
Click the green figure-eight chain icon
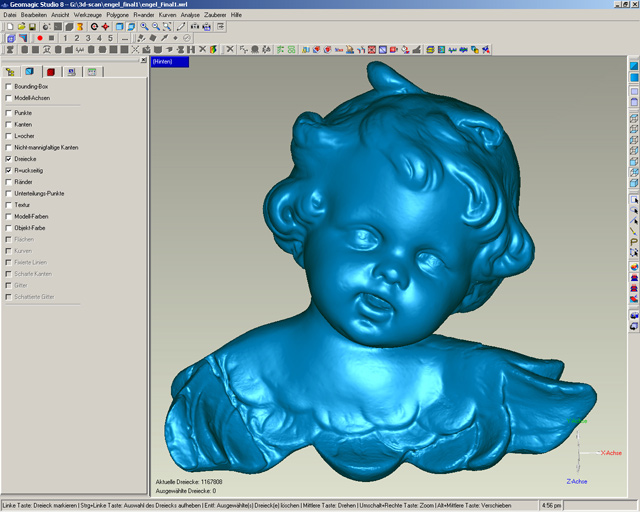pyautogui.click(x=291, y=50)
